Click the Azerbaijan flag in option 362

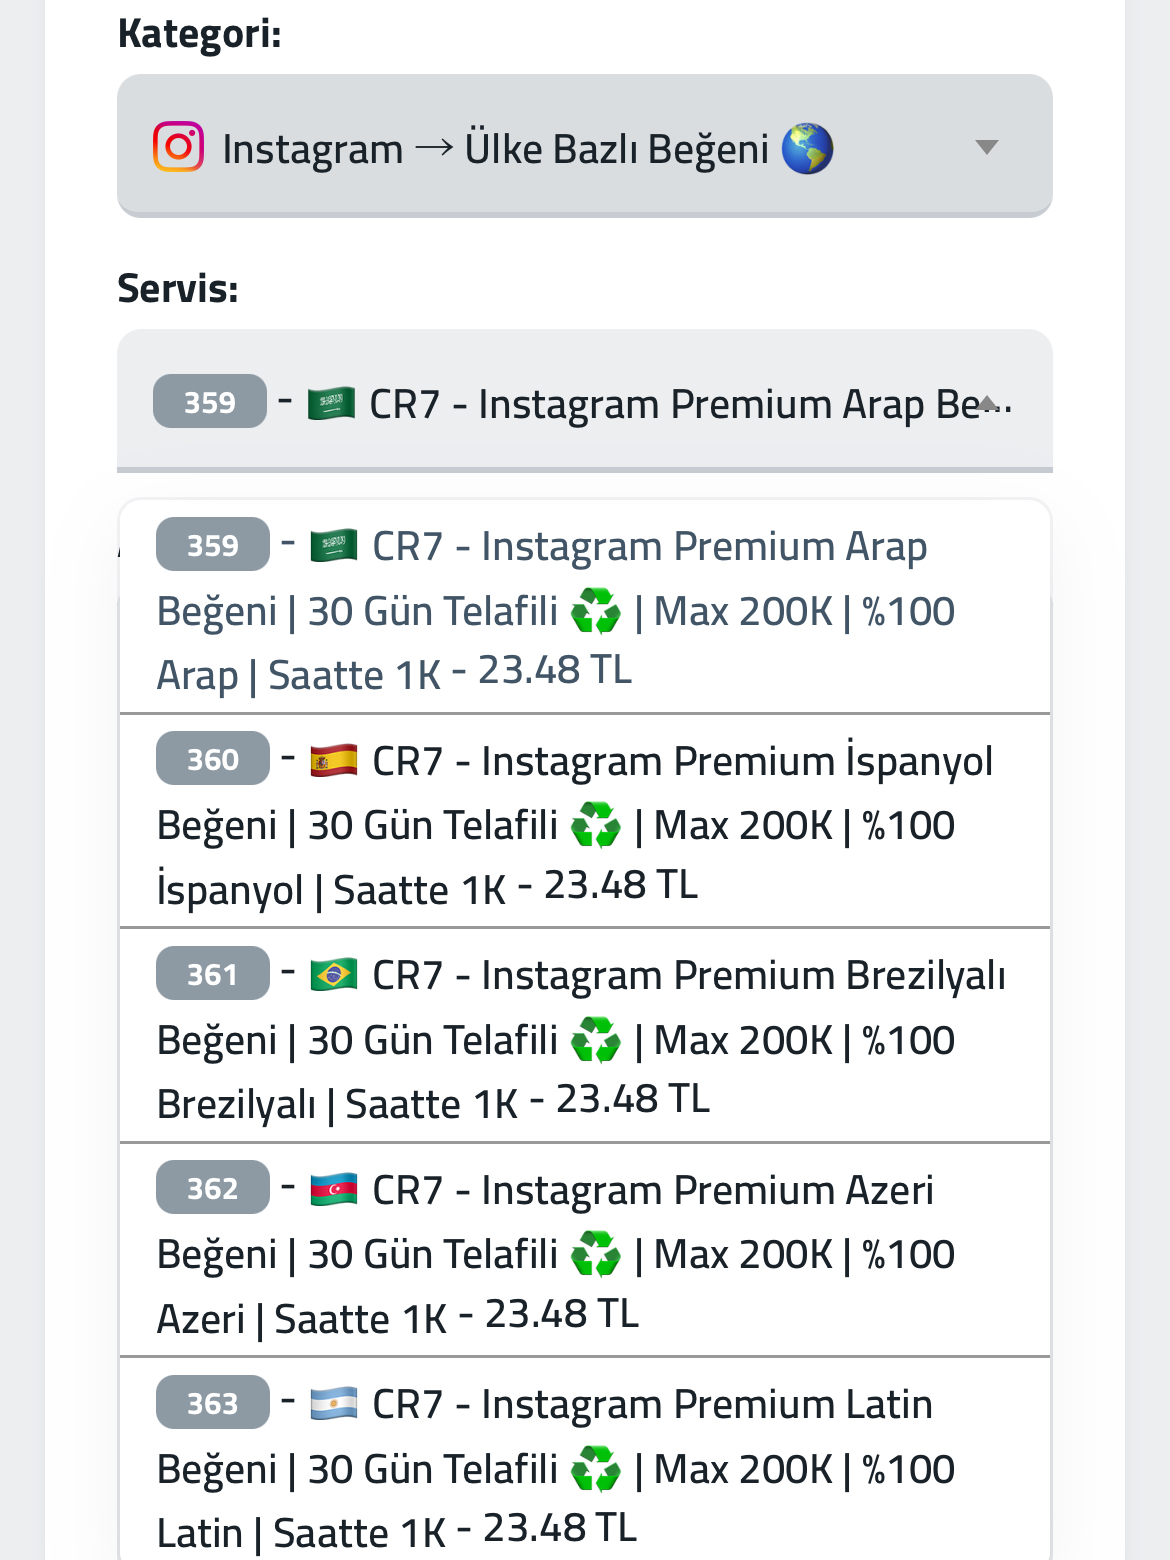tap(334, 1189)
